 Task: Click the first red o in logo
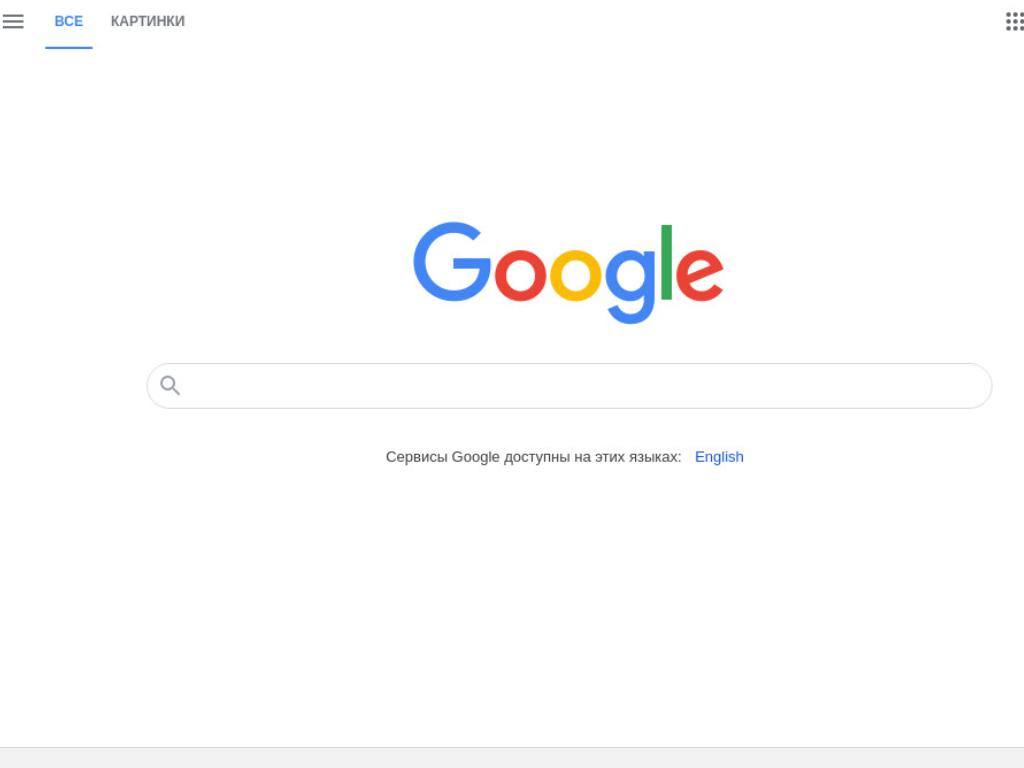point(520,275)
